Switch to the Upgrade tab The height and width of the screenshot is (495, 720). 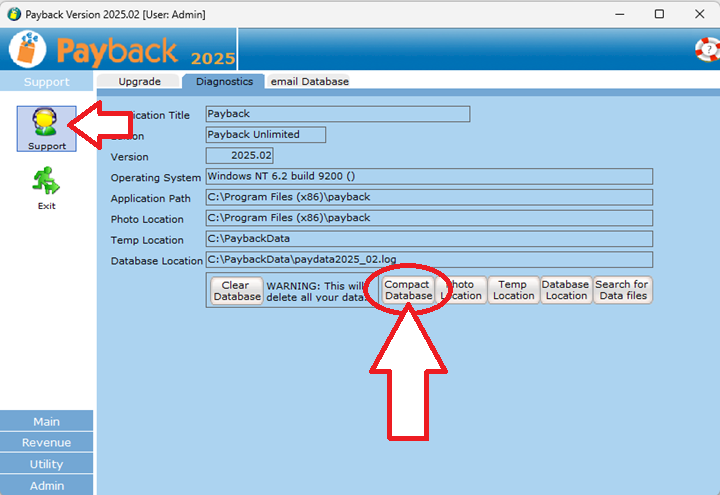point(139,81)
